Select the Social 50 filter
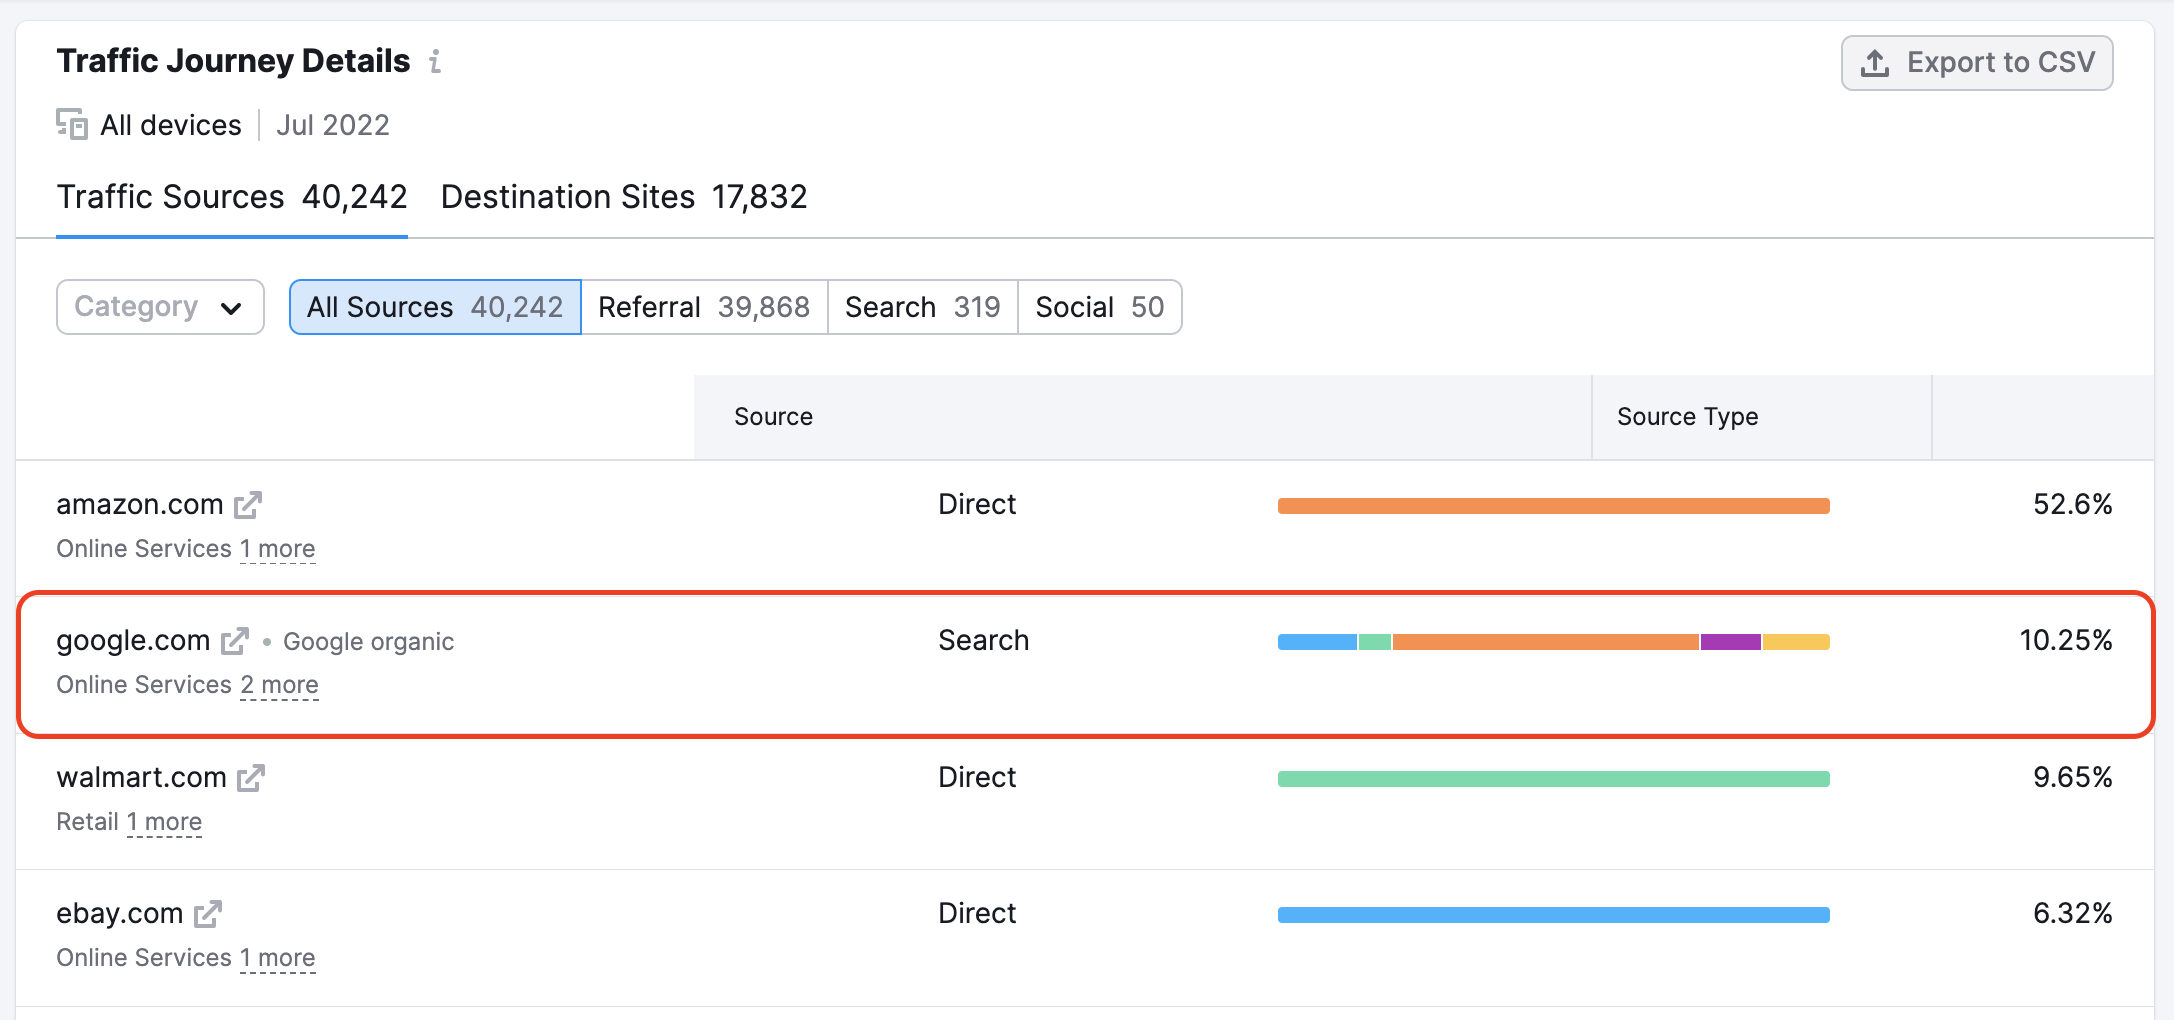The width and height of the screenshot is (2174, 1020). [x=1099, y=307]
